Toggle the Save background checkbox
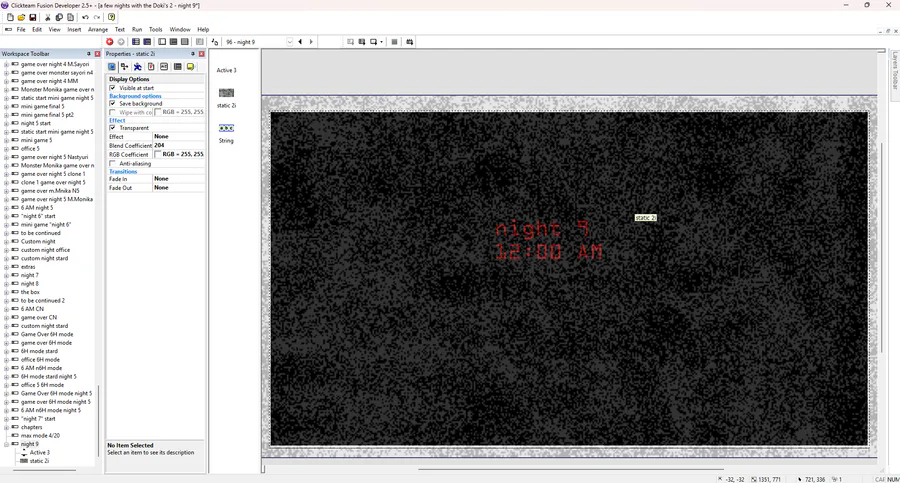The height and width of the screenshot is (483, 900). pos(112,103)
